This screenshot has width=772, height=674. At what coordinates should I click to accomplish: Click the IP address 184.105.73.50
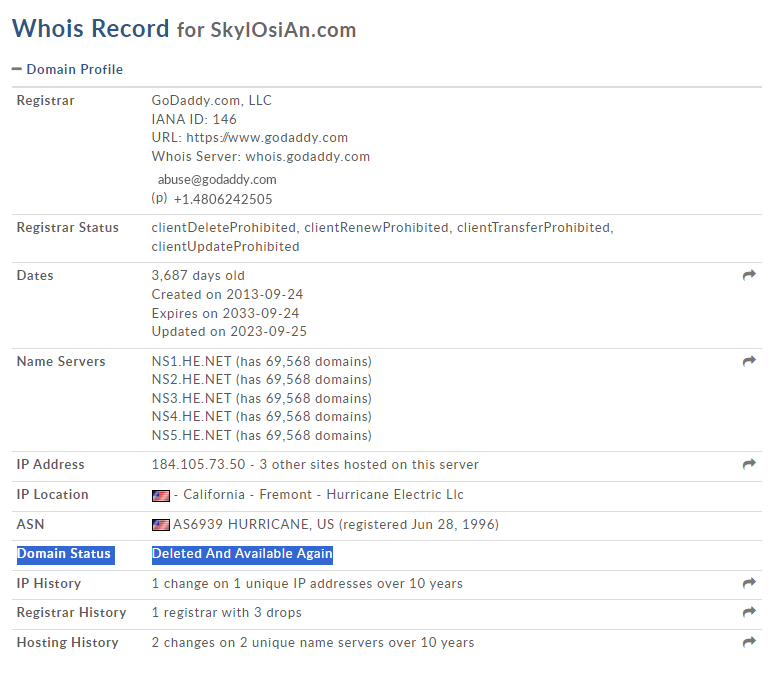[x=198, y=464]
